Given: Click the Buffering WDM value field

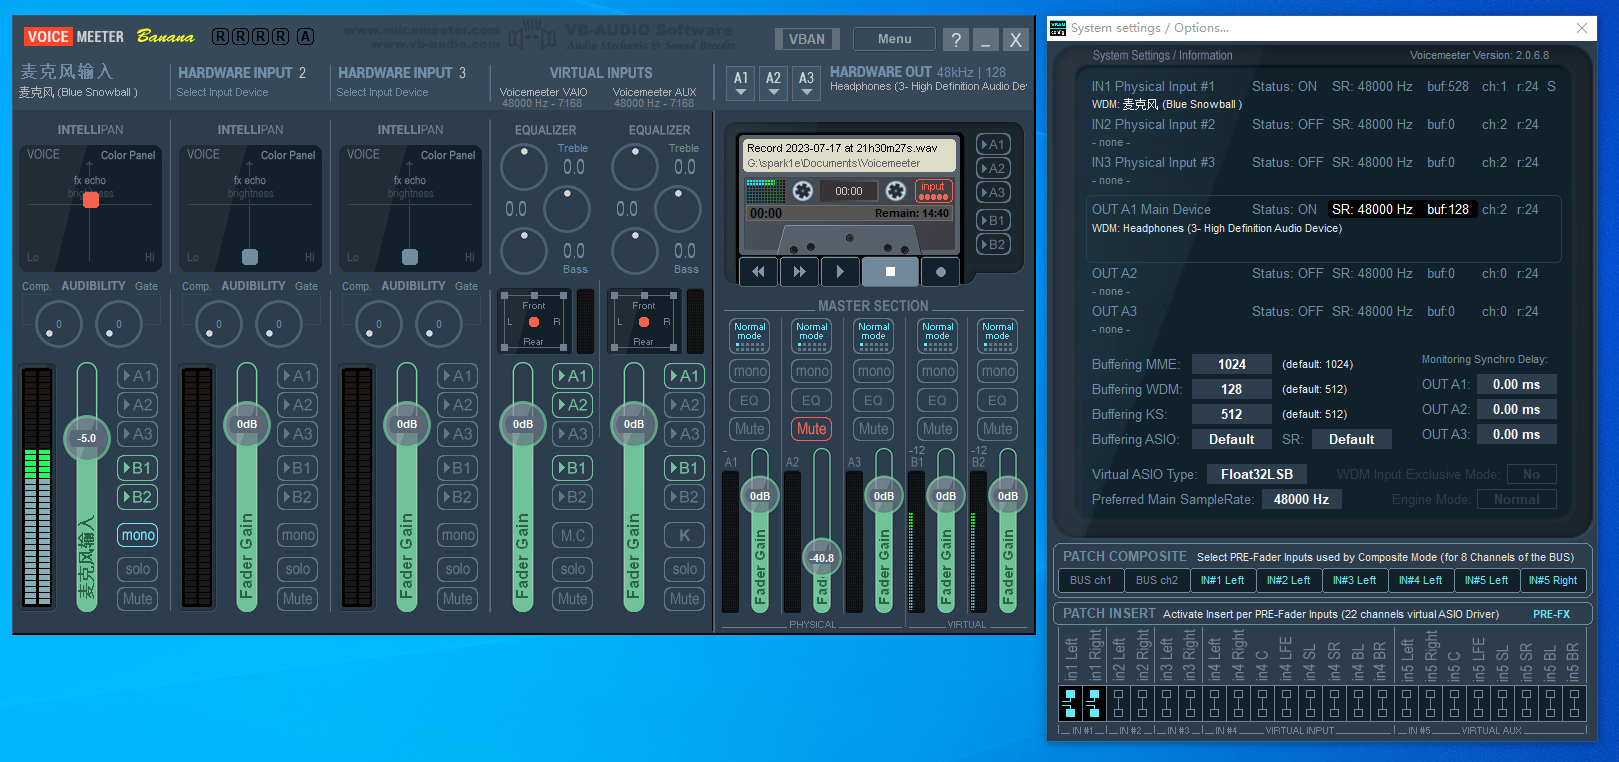Looking at the screenshot, I should (x=1231, y=389).
